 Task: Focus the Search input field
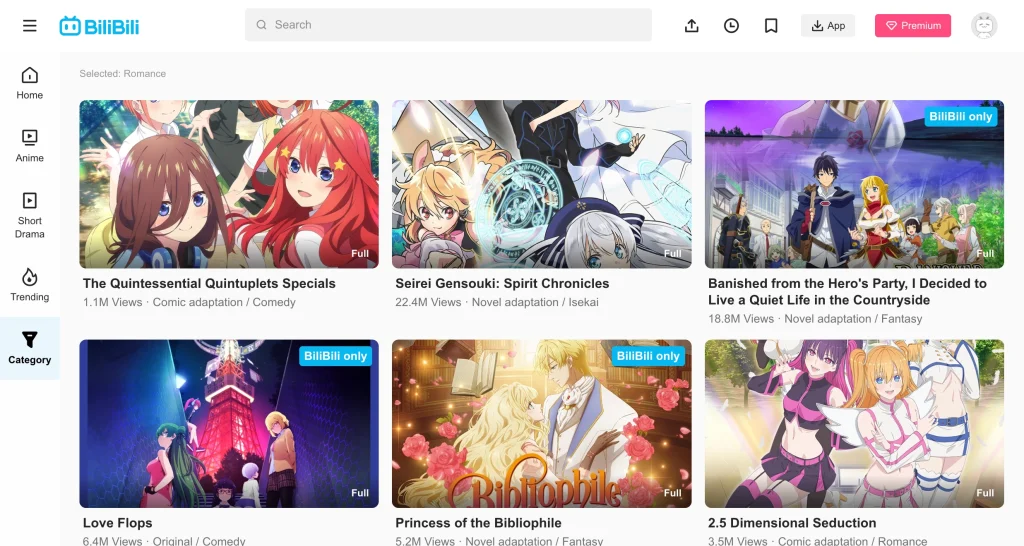point(448,25)
